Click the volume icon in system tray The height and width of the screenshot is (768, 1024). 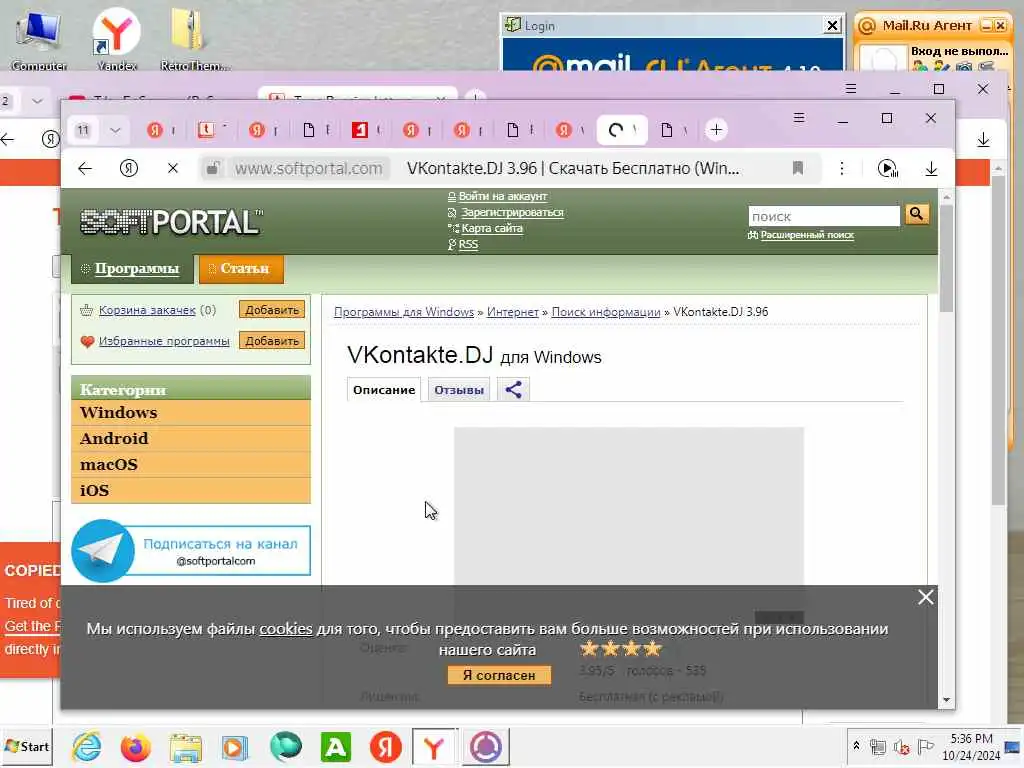click(901, 746)
